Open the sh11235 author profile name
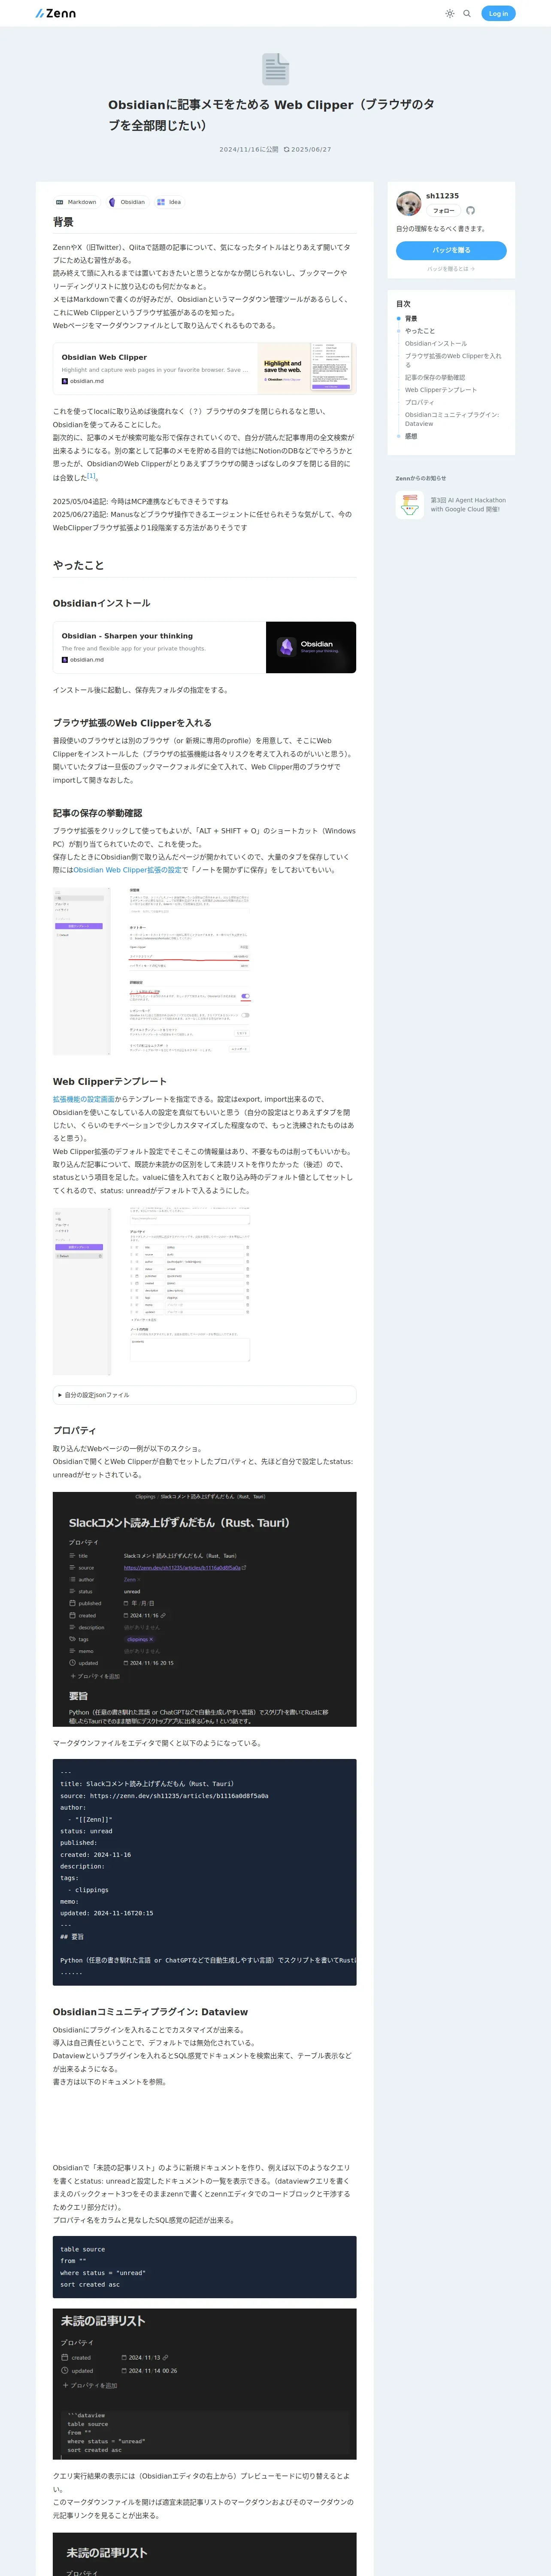 click(442, 196)
